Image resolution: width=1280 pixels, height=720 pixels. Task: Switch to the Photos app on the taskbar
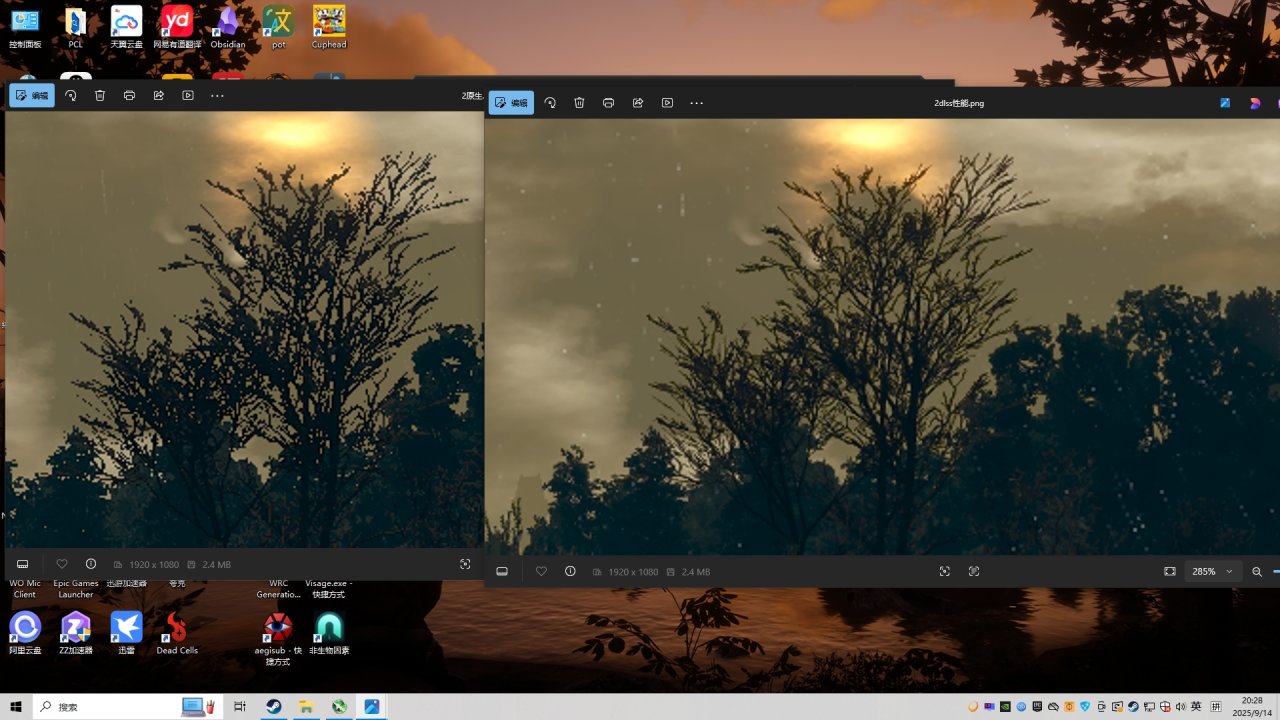pos(372,707)
